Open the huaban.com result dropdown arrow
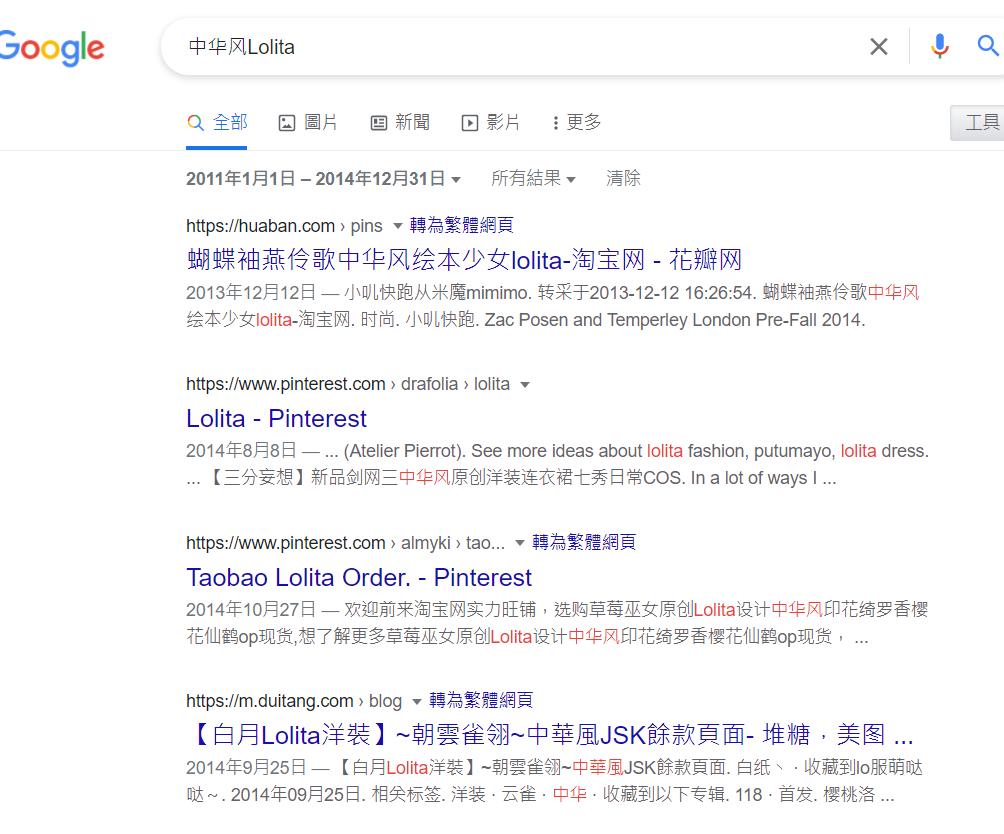This screenshot has width=1004, height=834. pos(397,226)
